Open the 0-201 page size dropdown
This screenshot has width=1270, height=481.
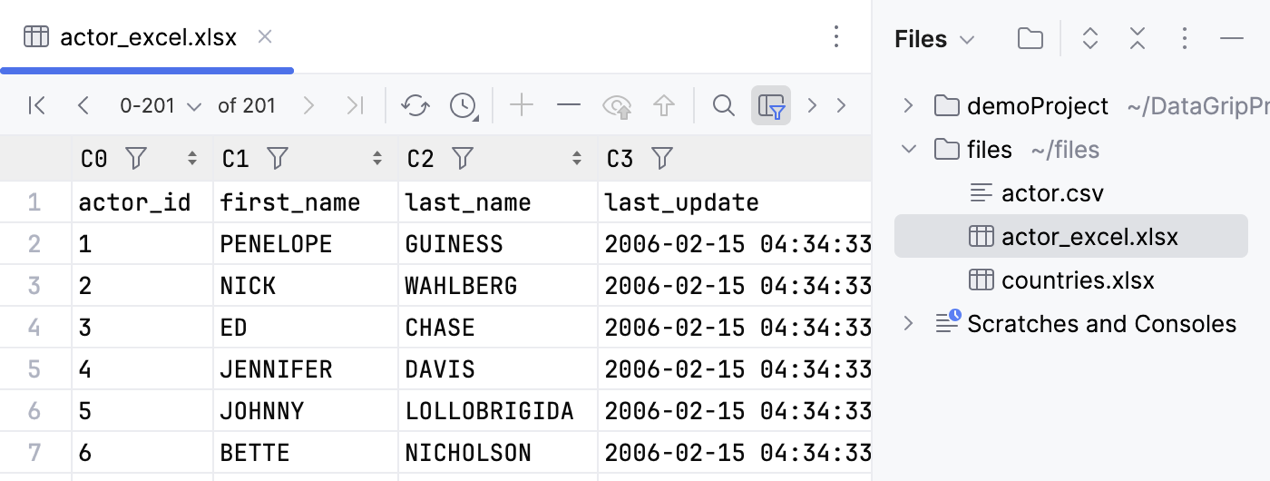tap(160, 105)
